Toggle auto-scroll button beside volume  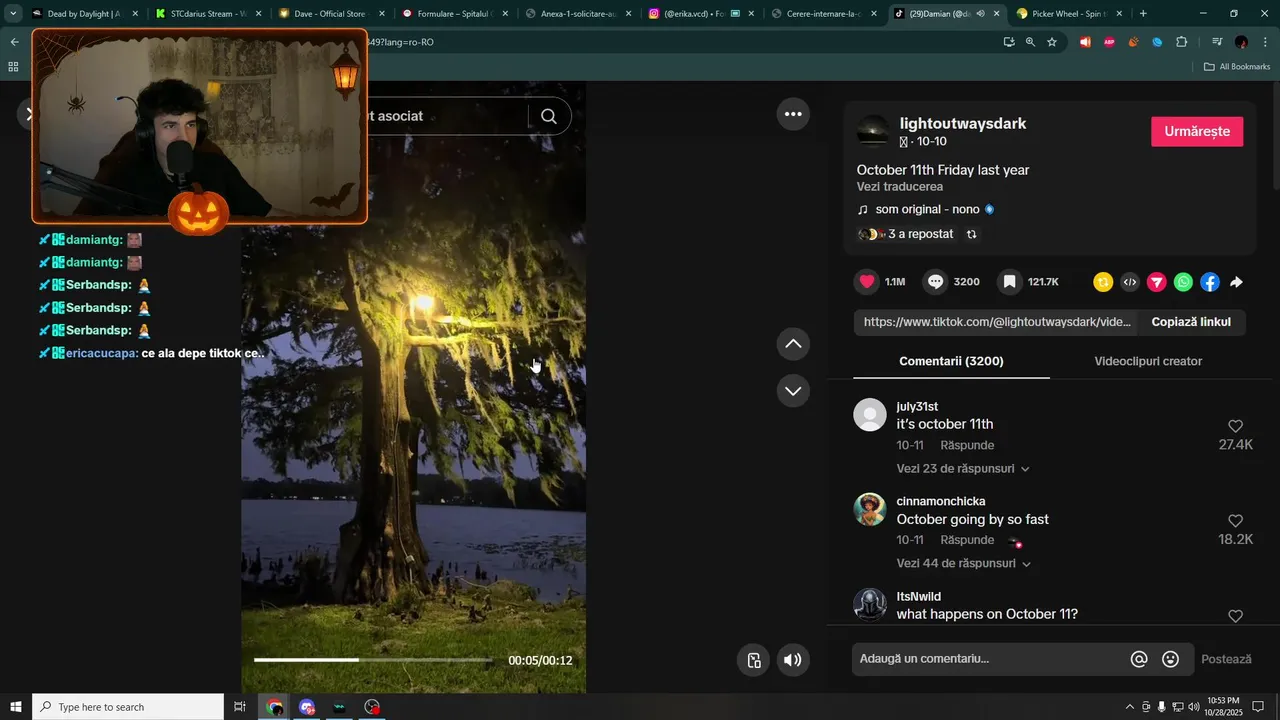pyautogui.click(x=754, y=660)
